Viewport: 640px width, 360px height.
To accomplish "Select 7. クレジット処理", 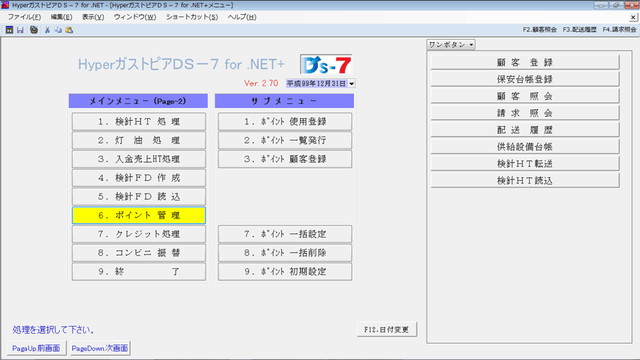I will (139, 234).
